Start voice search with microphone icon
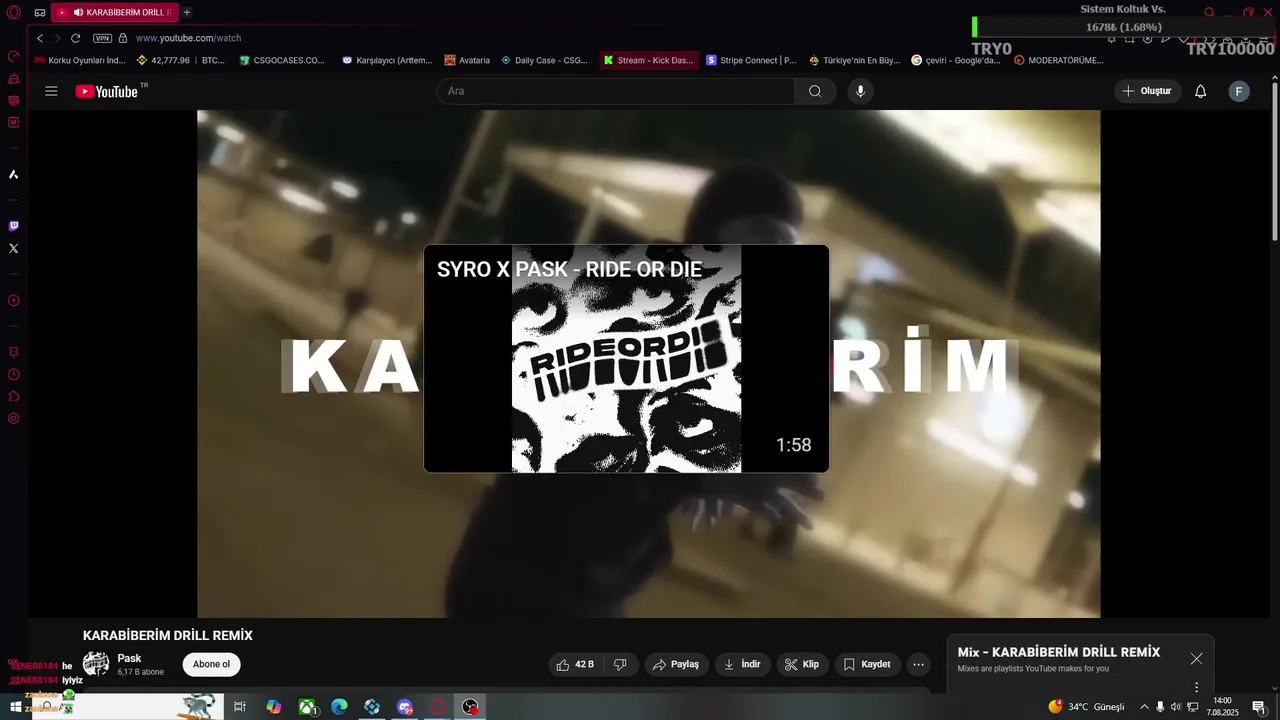This screenshot has width=1280, height=720. [860, 91]
